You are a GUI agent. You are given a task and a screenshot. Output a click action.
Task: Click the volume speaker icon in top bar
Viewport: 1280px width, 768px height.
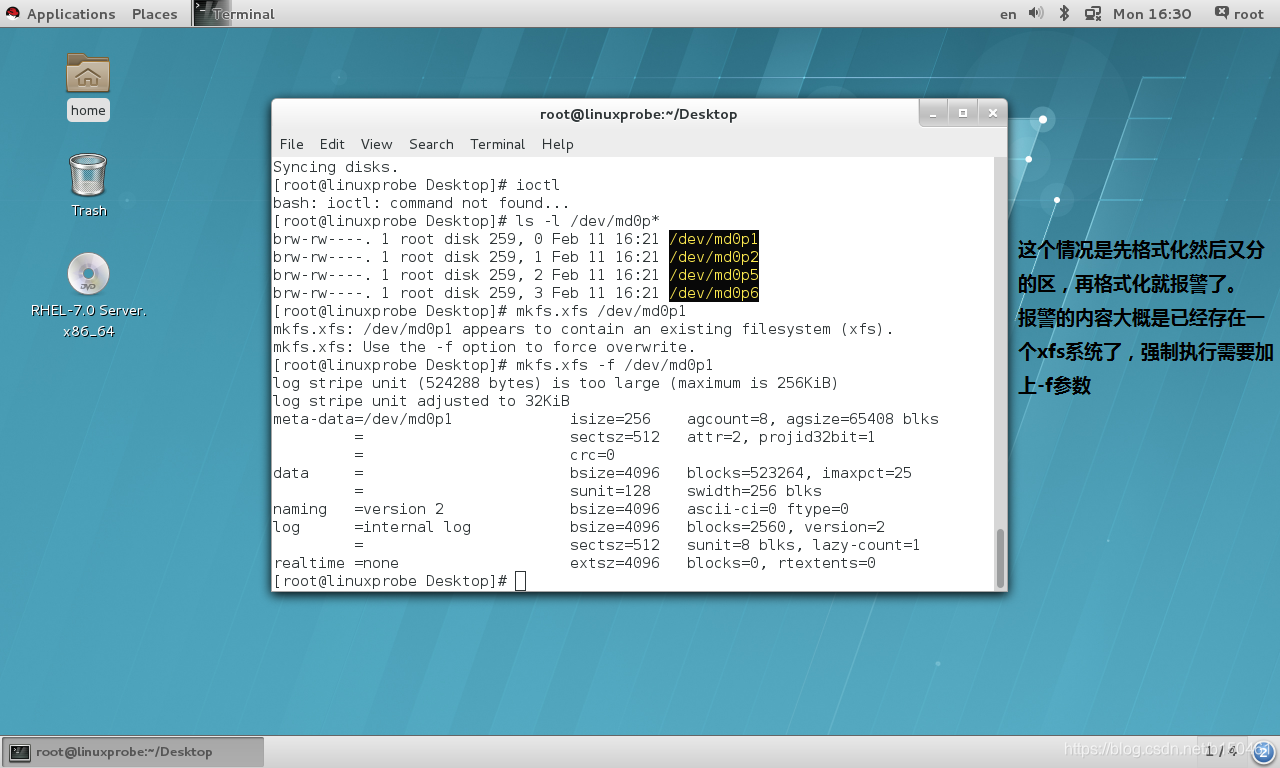(x=1036, y=13)
